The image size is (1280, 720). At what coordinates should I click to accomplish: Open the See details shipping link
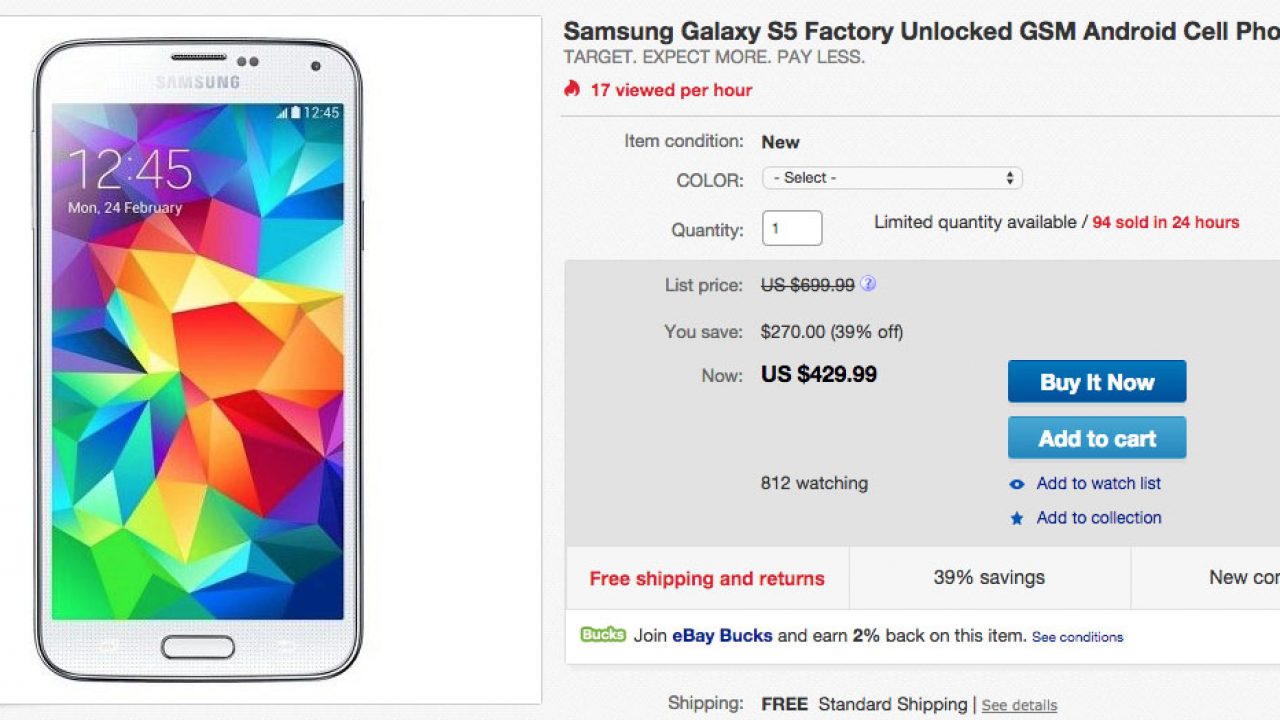[x=1019, y=706]
